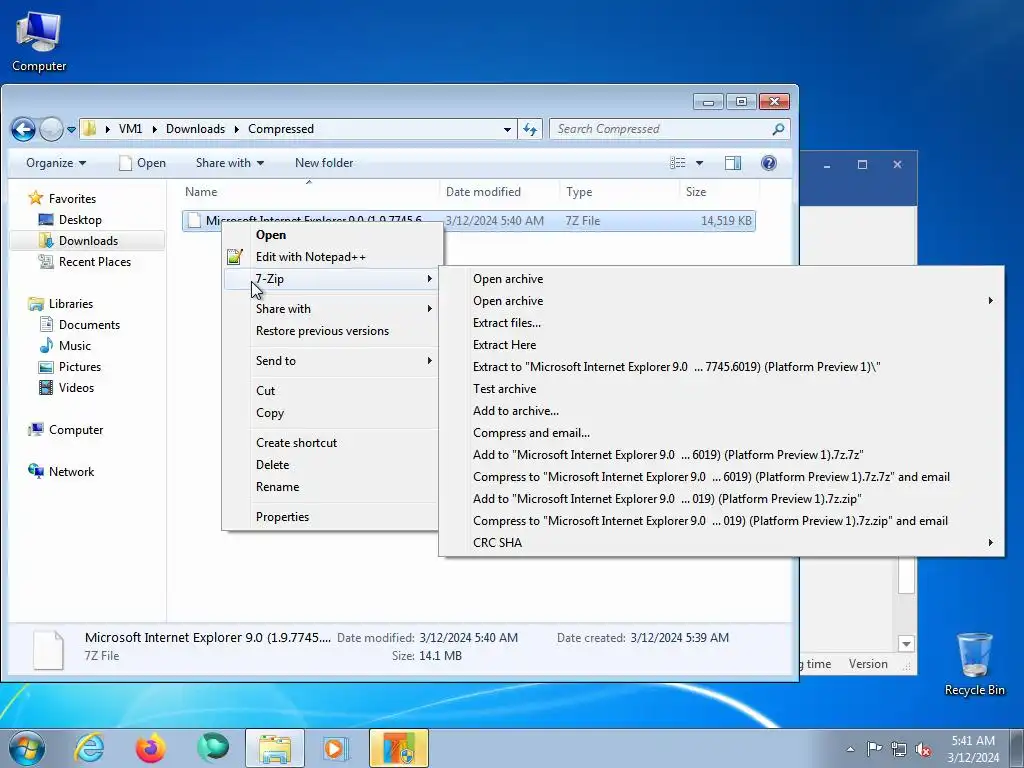Click the muted volume tray icon

923,749
